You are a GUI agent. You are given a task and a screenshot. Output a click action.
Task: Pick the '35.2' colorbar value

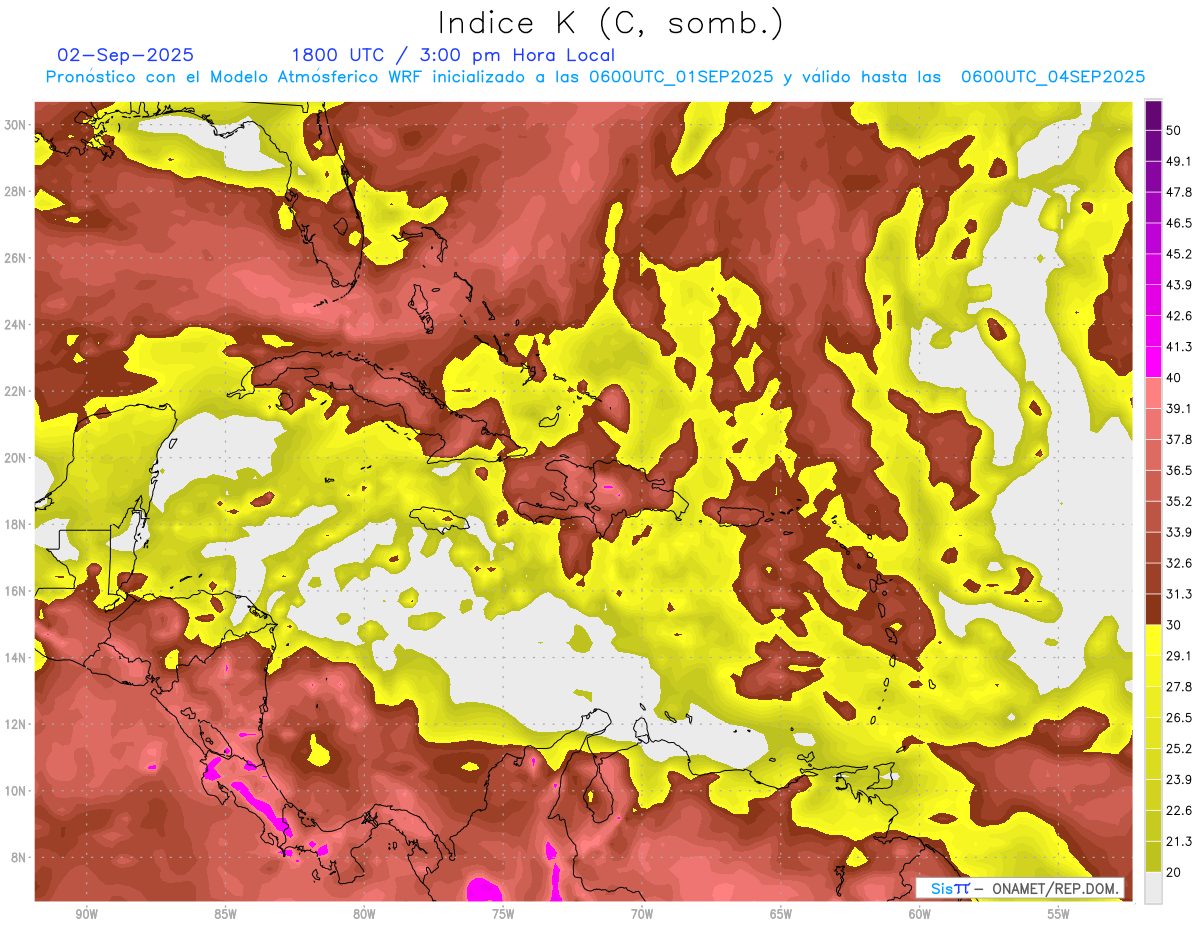[1180, 501]
